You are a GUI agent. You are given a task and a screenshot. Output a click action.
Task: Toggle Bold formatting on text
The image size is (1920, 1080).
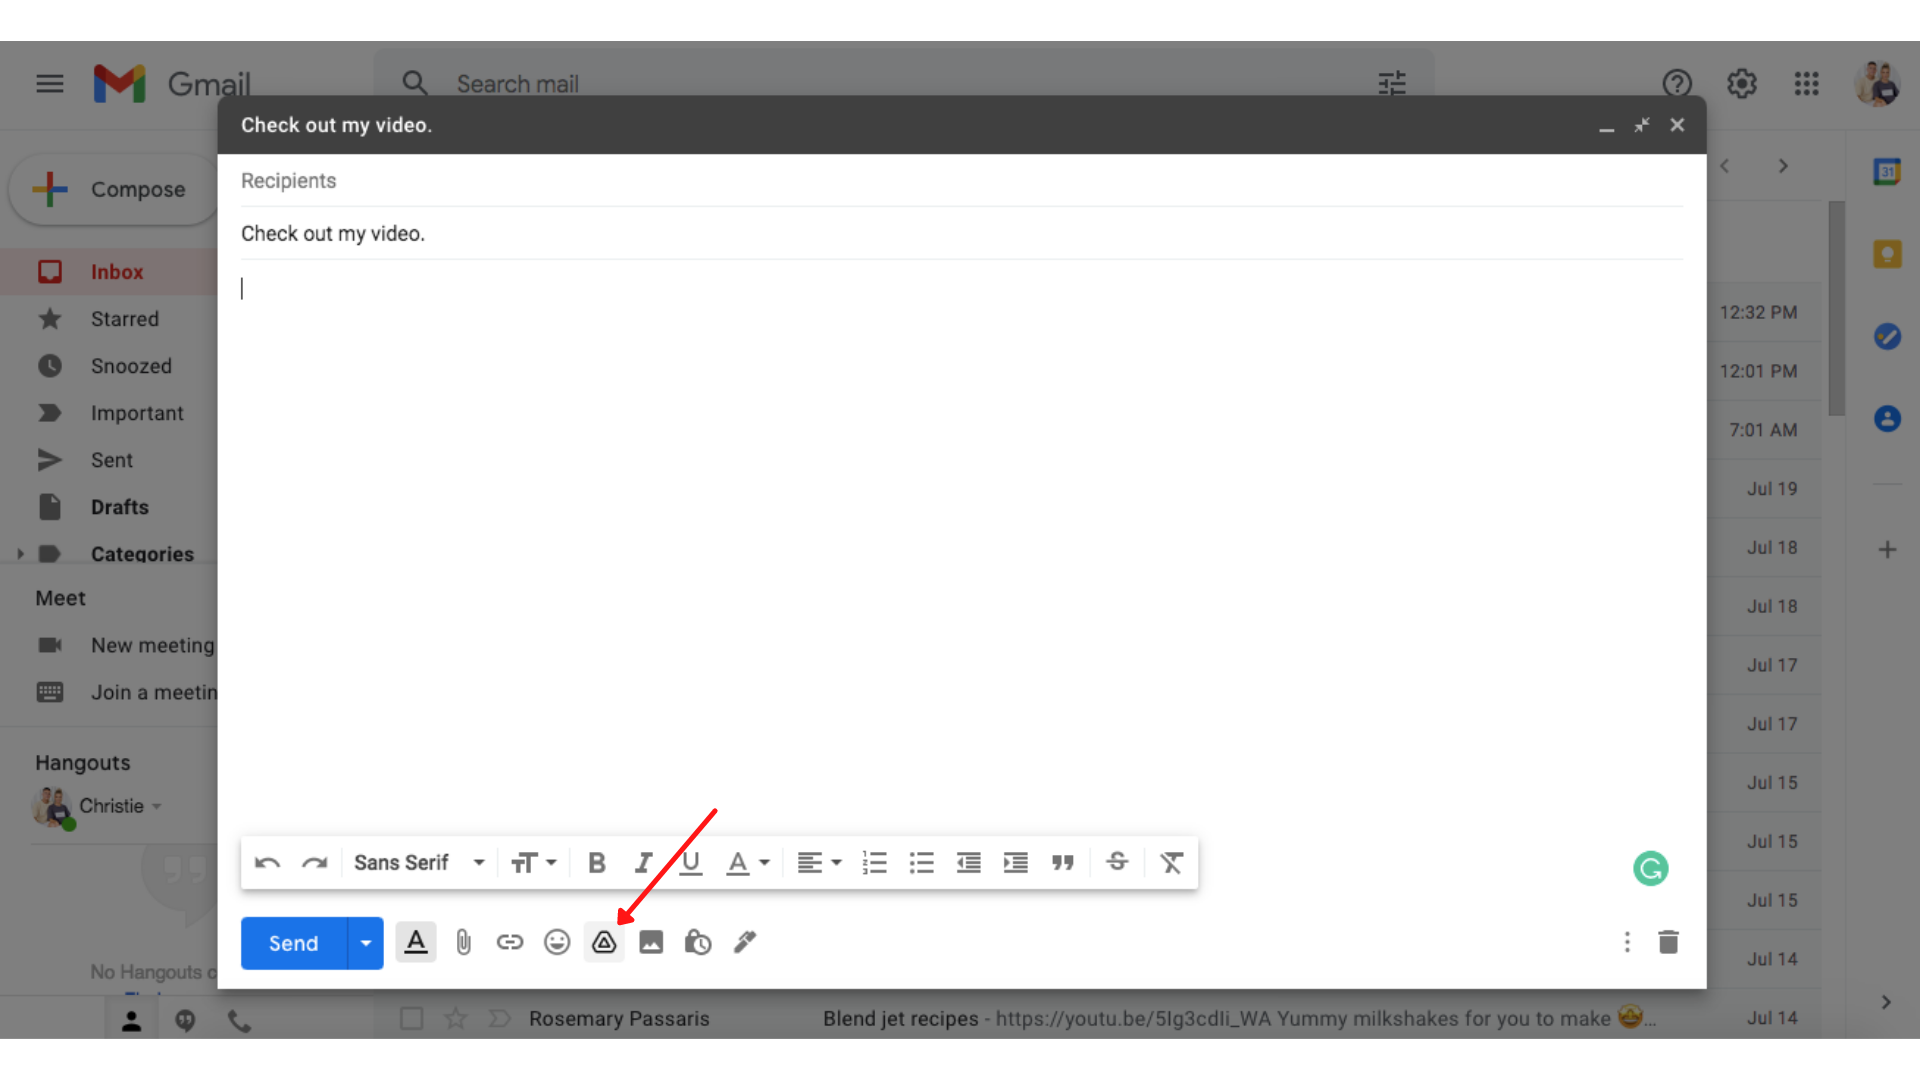[x=597, y=862]
